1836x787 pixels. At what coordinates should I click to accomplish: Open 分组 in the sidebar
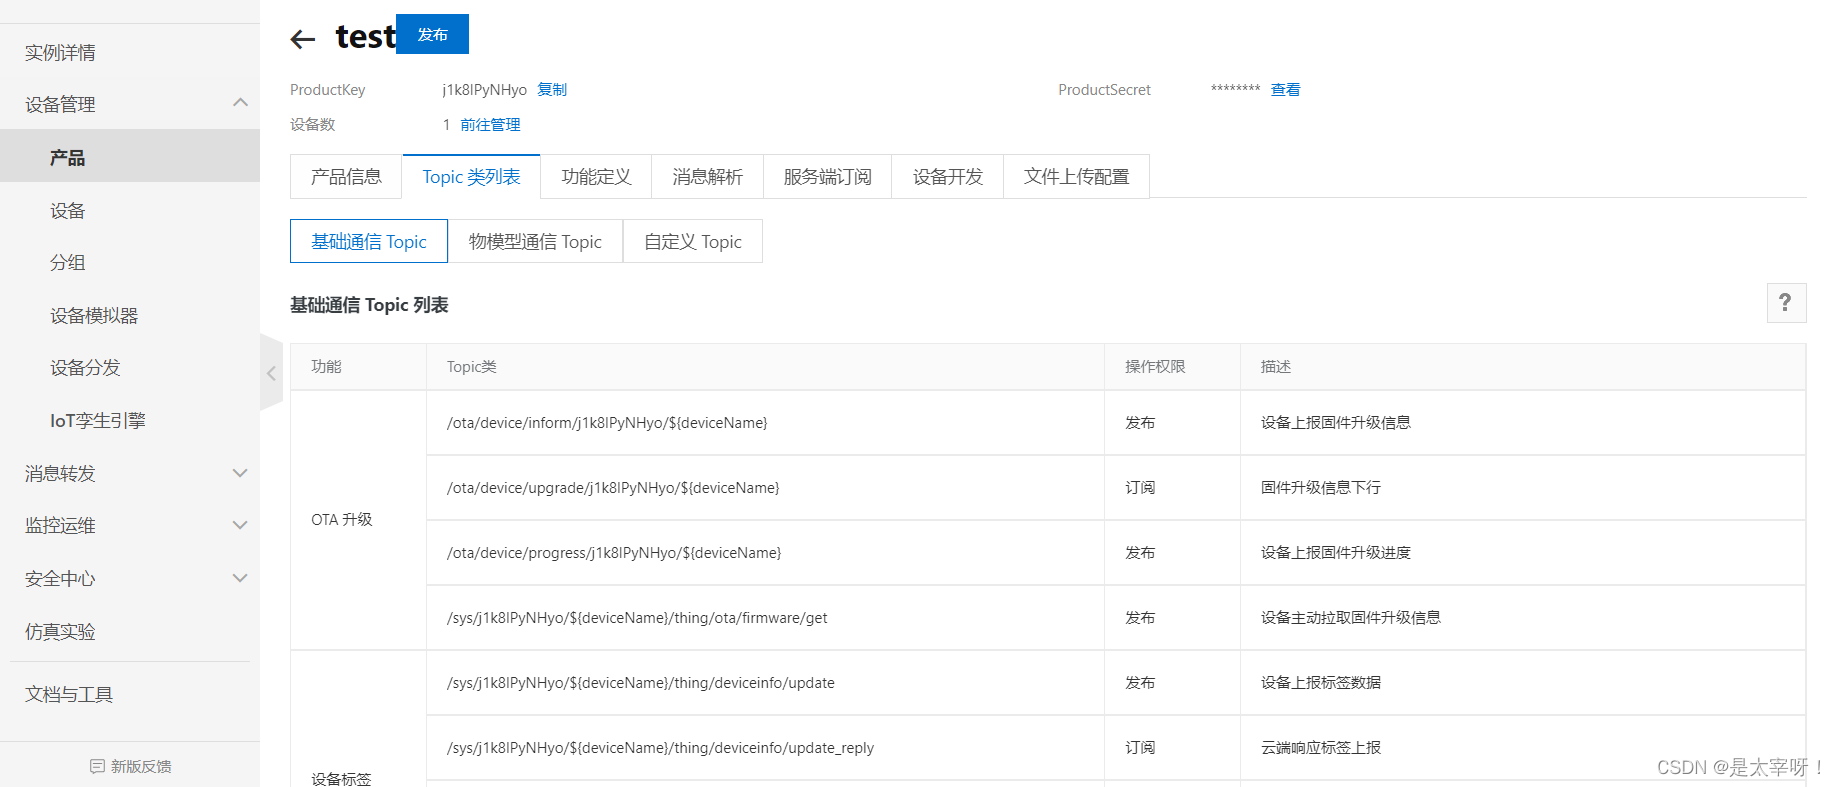pyautogui.click(x=68, y=262)
